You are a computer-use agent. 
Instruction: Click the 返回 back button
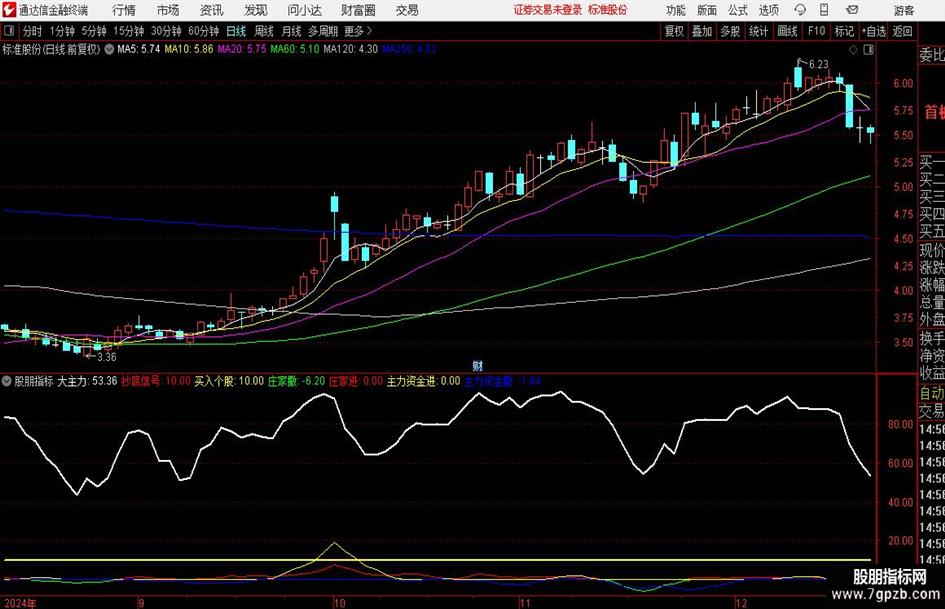coord(902,31)
